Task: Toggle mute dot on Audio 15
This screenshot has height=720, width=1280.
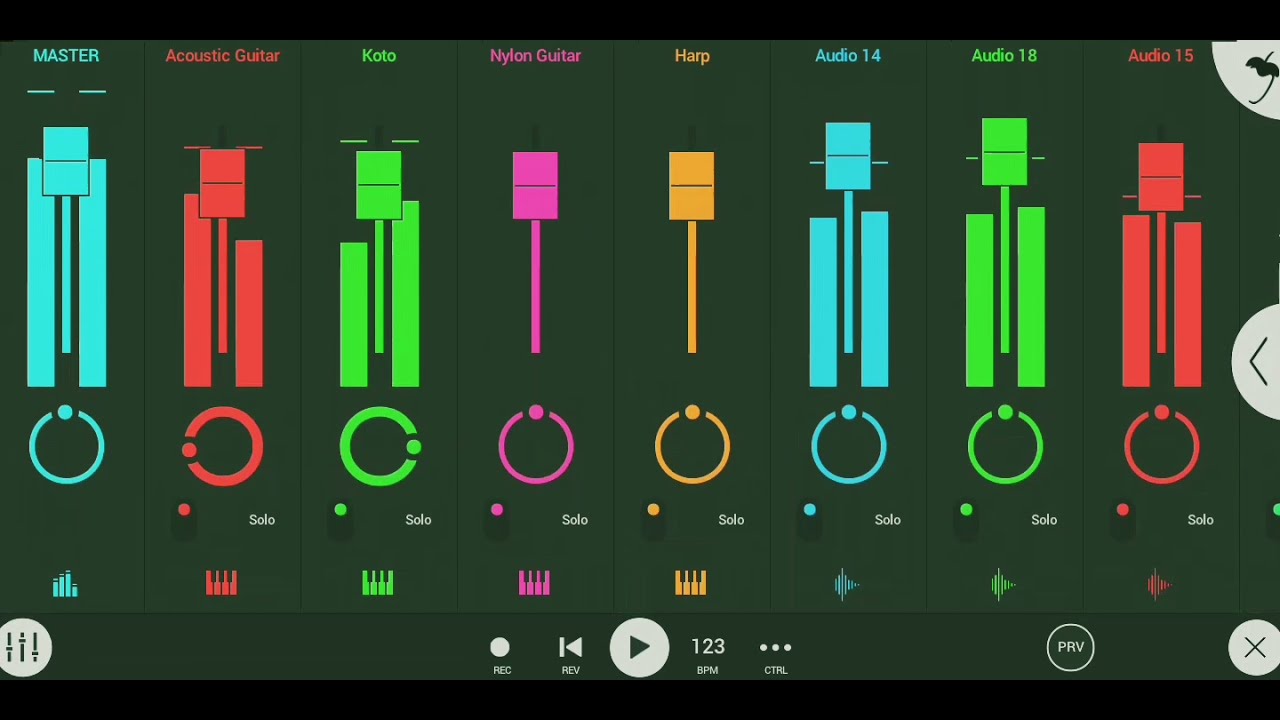Action: 1122,510
